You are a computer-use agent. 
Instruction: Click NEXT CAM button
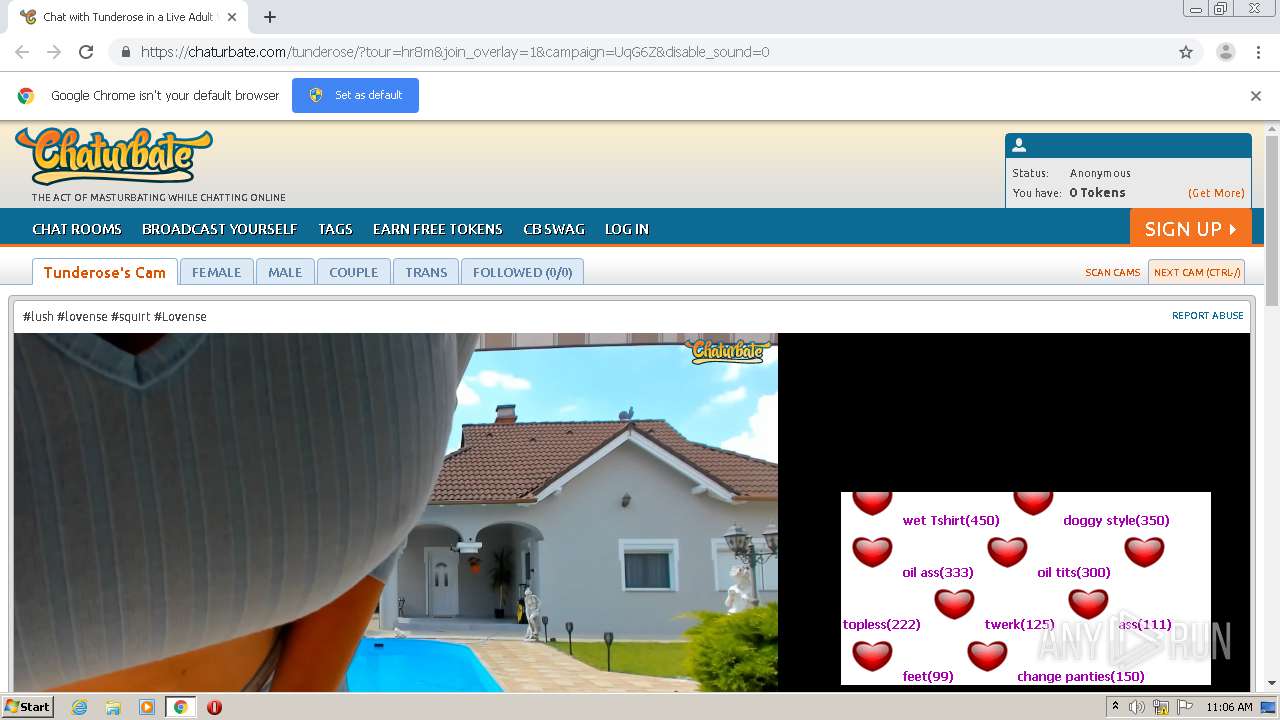pyautogui.click(x=1197, y=272)
